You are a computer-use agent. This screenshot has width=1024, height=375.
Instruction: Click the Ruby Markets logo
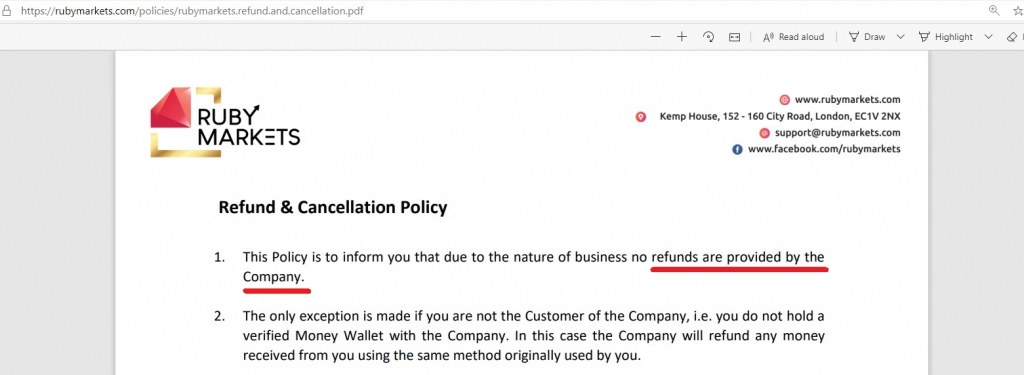coord(225,122)
